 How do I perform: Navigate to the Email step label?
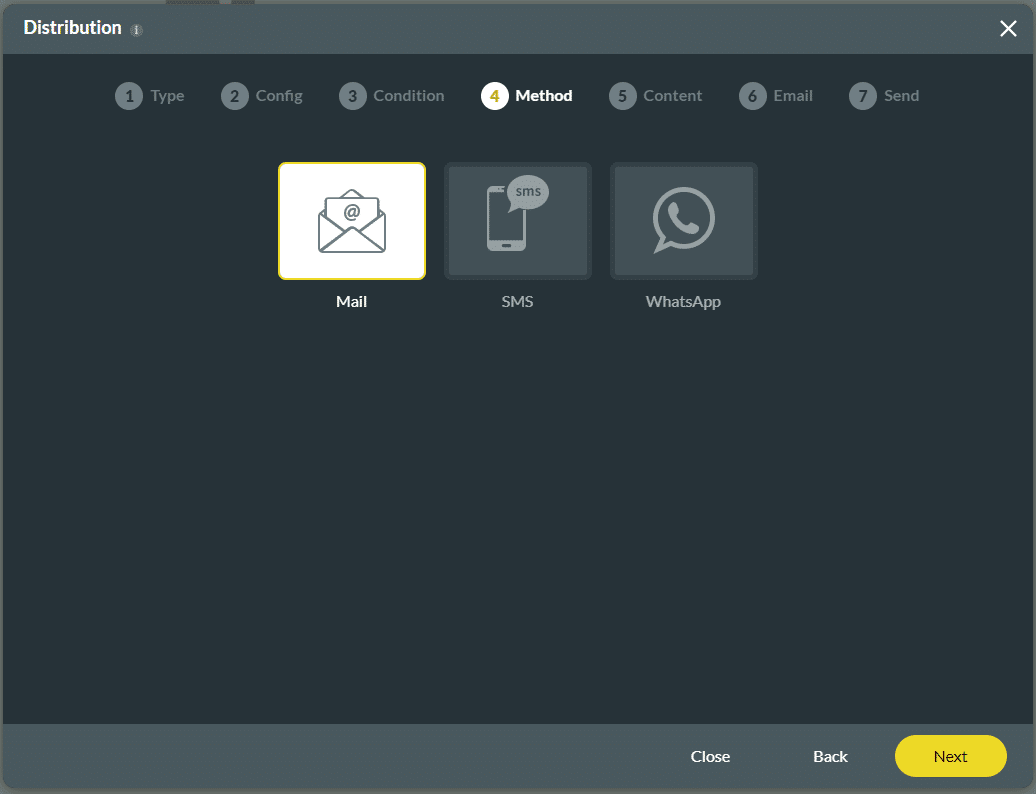coord(793,96)
